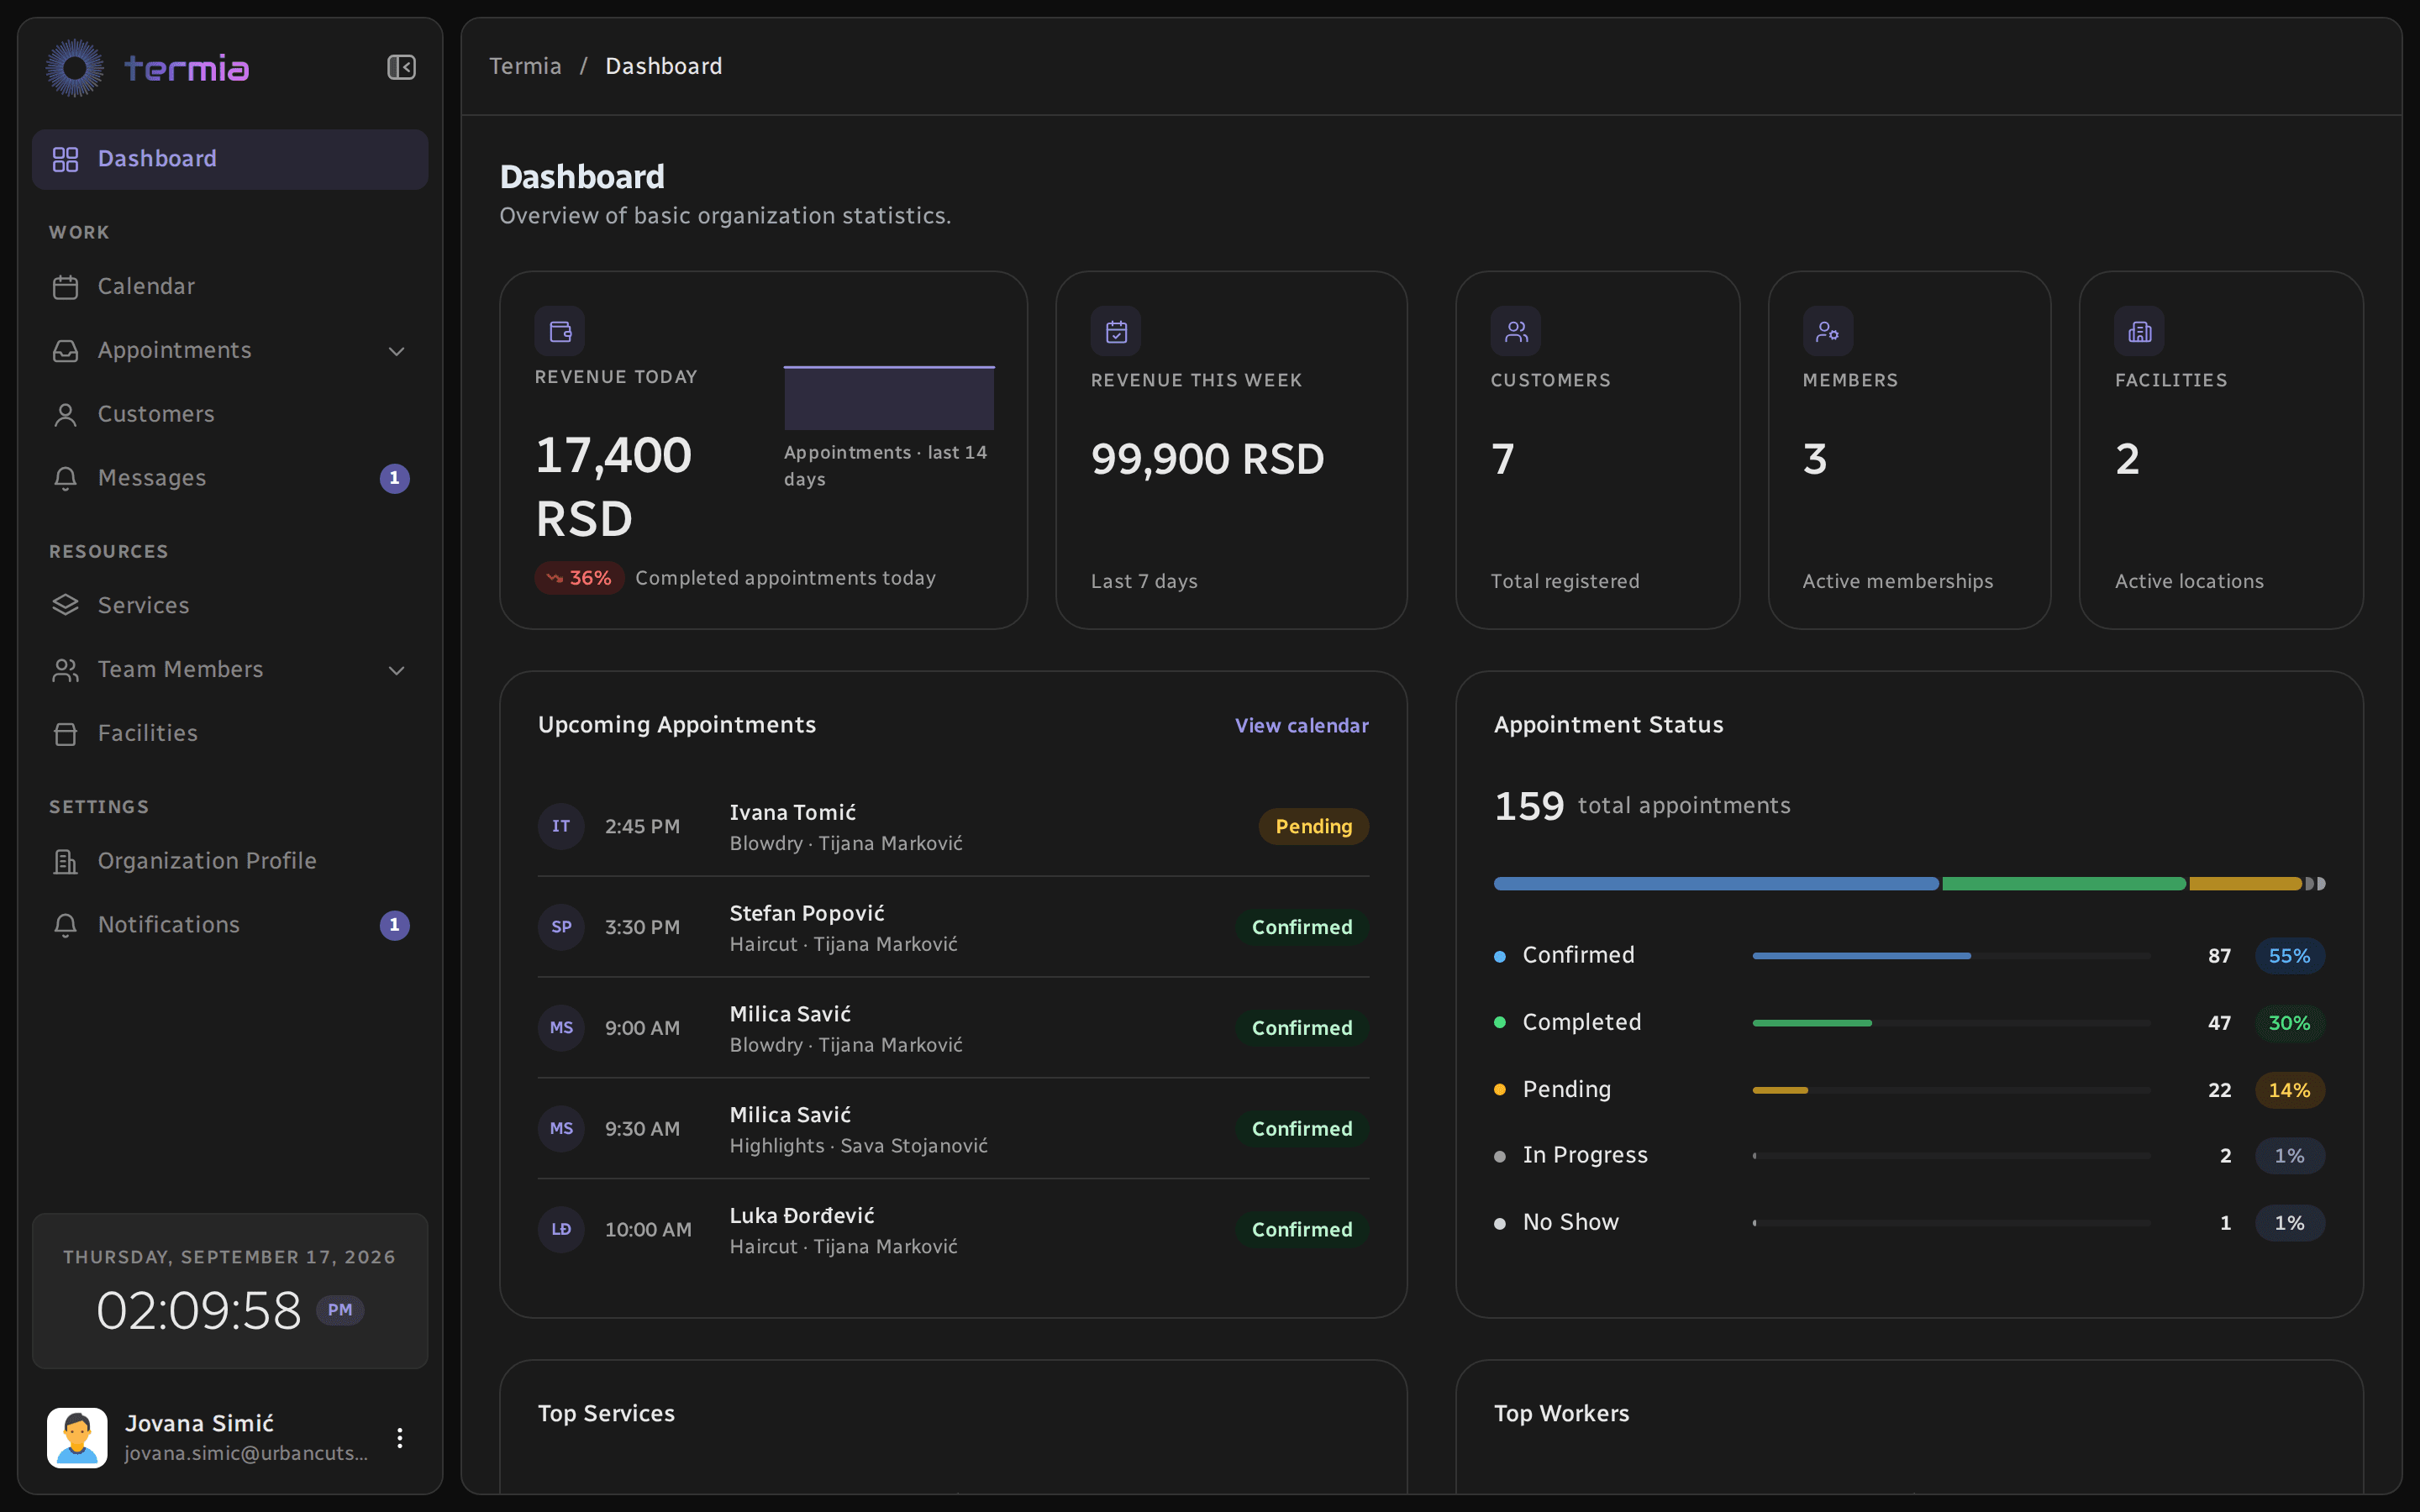Viewport: 2420px width, 1512px height.
Task: Click the Dashboard grid icon in sidebar
Action: coord(65,159)
